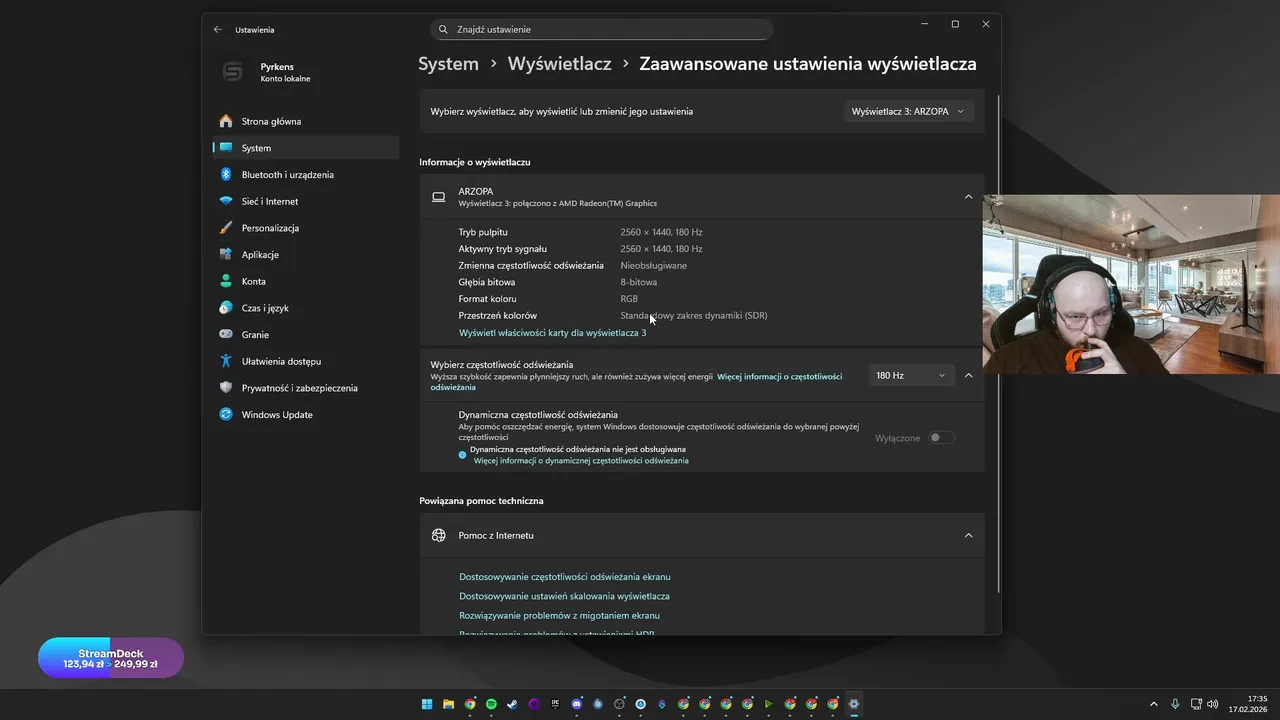1280x720 pixels.
Task: Click the 8-bitowa bit depth value
Action: coord(638,282)
